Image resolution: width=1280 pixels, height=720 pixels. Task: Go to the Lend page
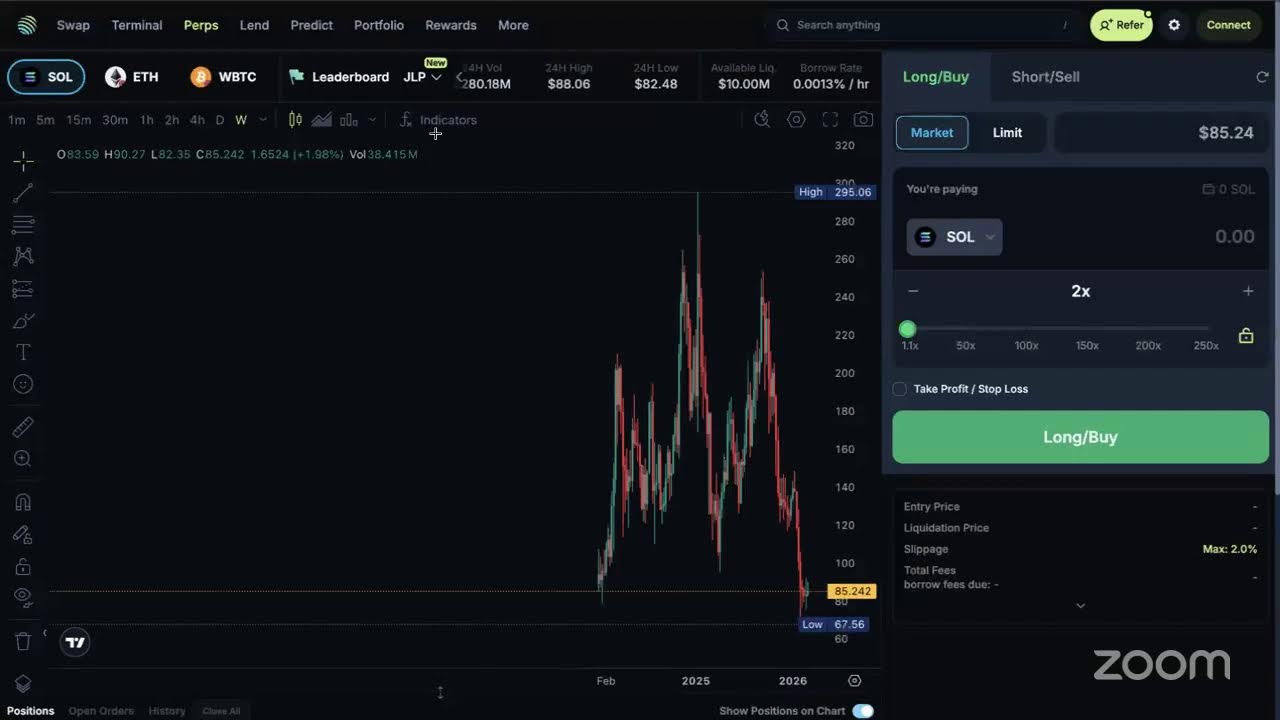click(x=254, y=25)
